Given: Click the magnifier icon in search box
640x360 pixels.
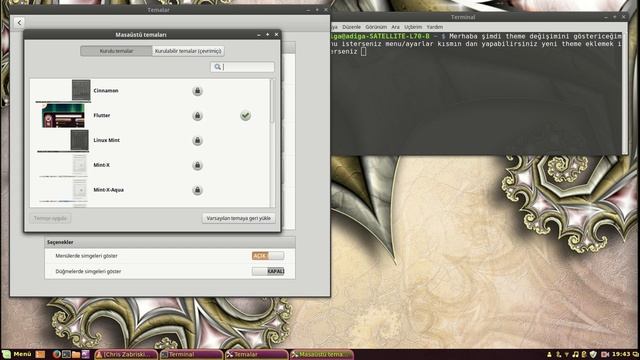Looking at the screenshot, I should (218, 67).
